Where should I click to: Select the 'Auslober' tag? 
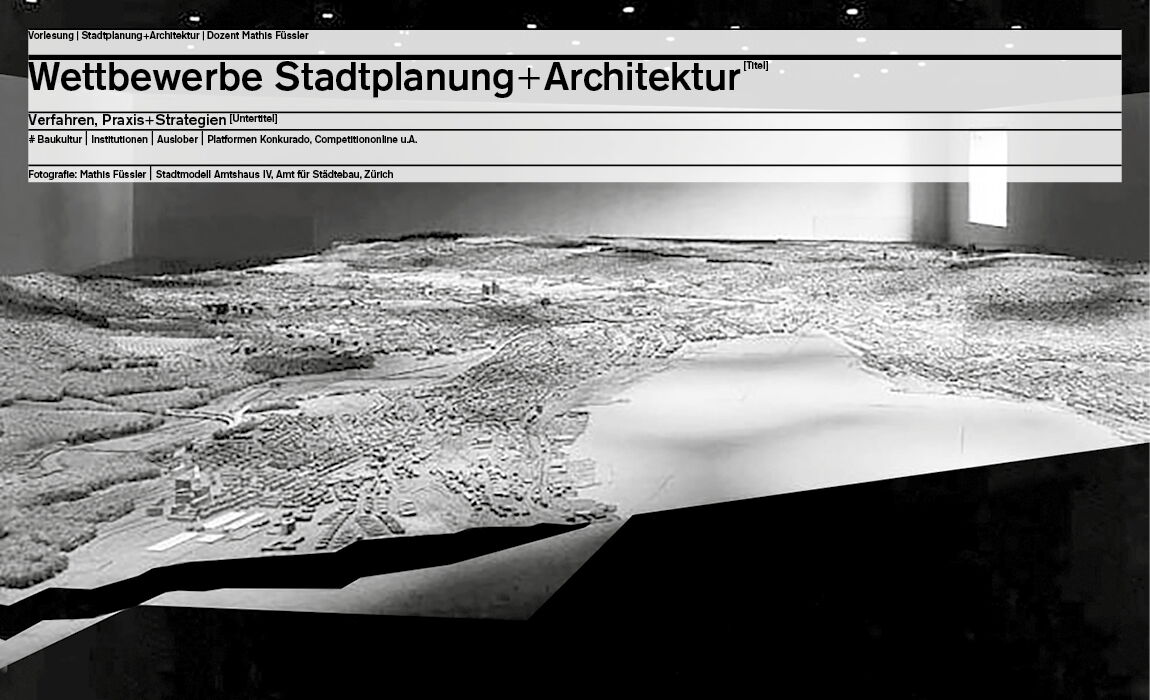tap(177, 140)
